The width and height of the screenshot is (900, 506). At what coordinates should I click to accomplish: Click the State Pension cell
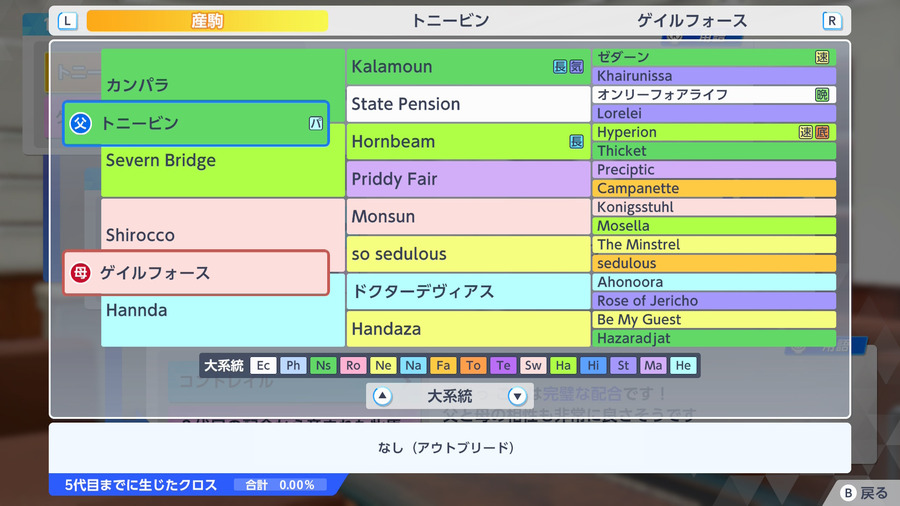[468, 104]
